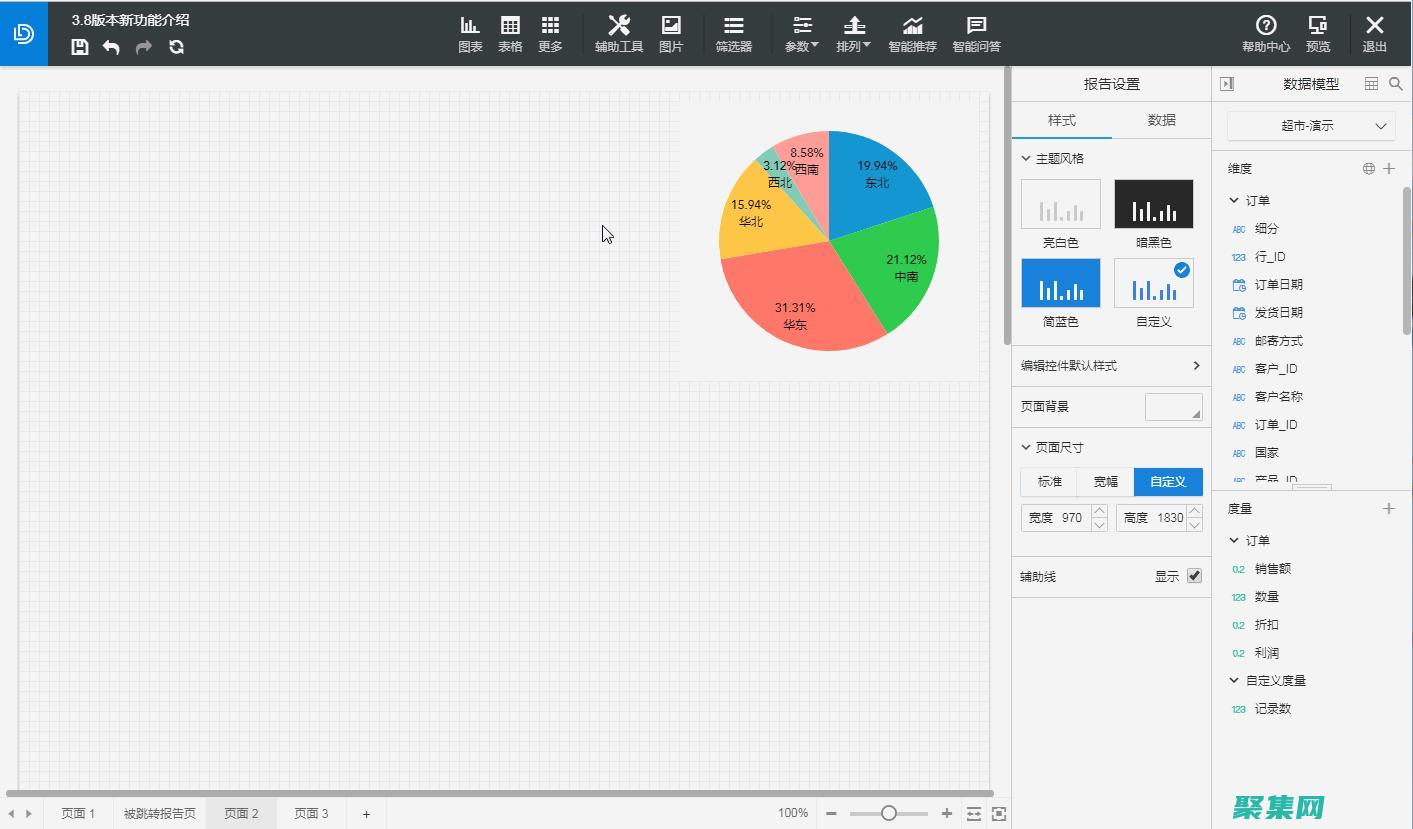Open the 表格 table tool

tap(510, 33)
